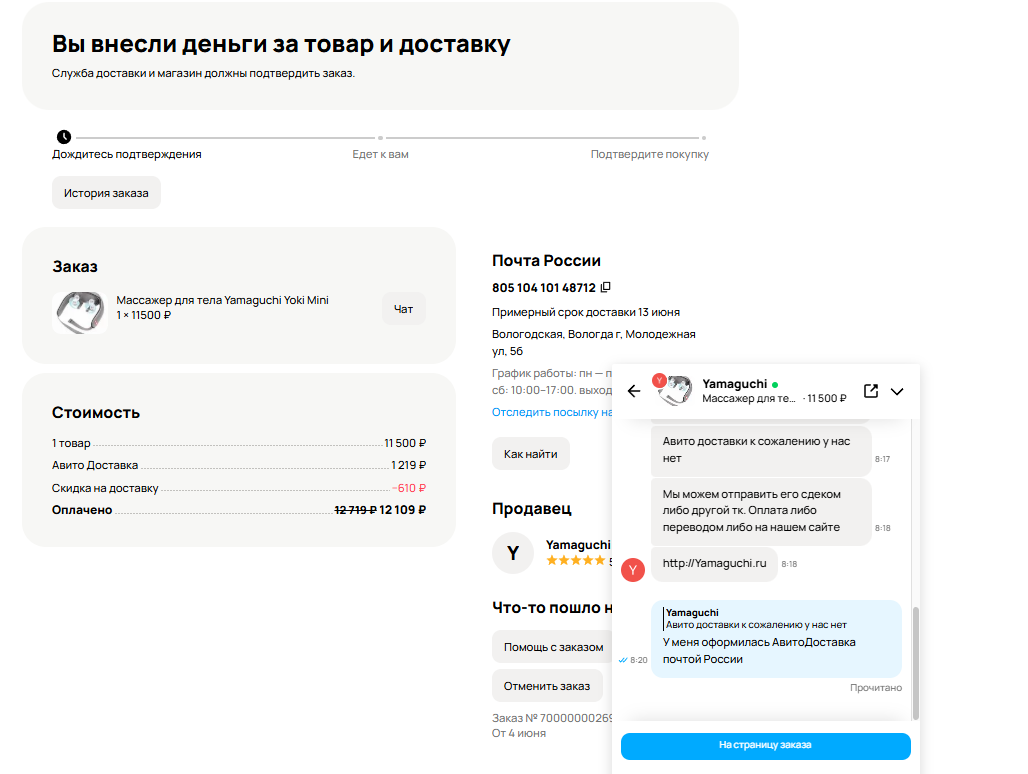Open chat in new window icon
Image resolution: width=1028 pixels, height=774 pixels.
pos(871,391)
